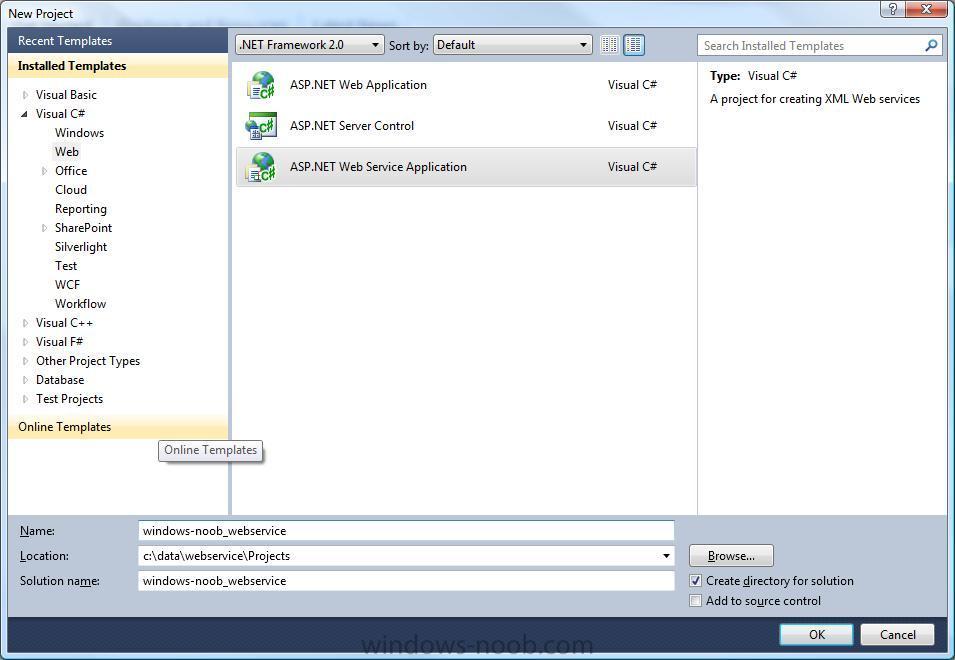Switch to medium icons list view
Screen dimensions: 955x660
634,45
